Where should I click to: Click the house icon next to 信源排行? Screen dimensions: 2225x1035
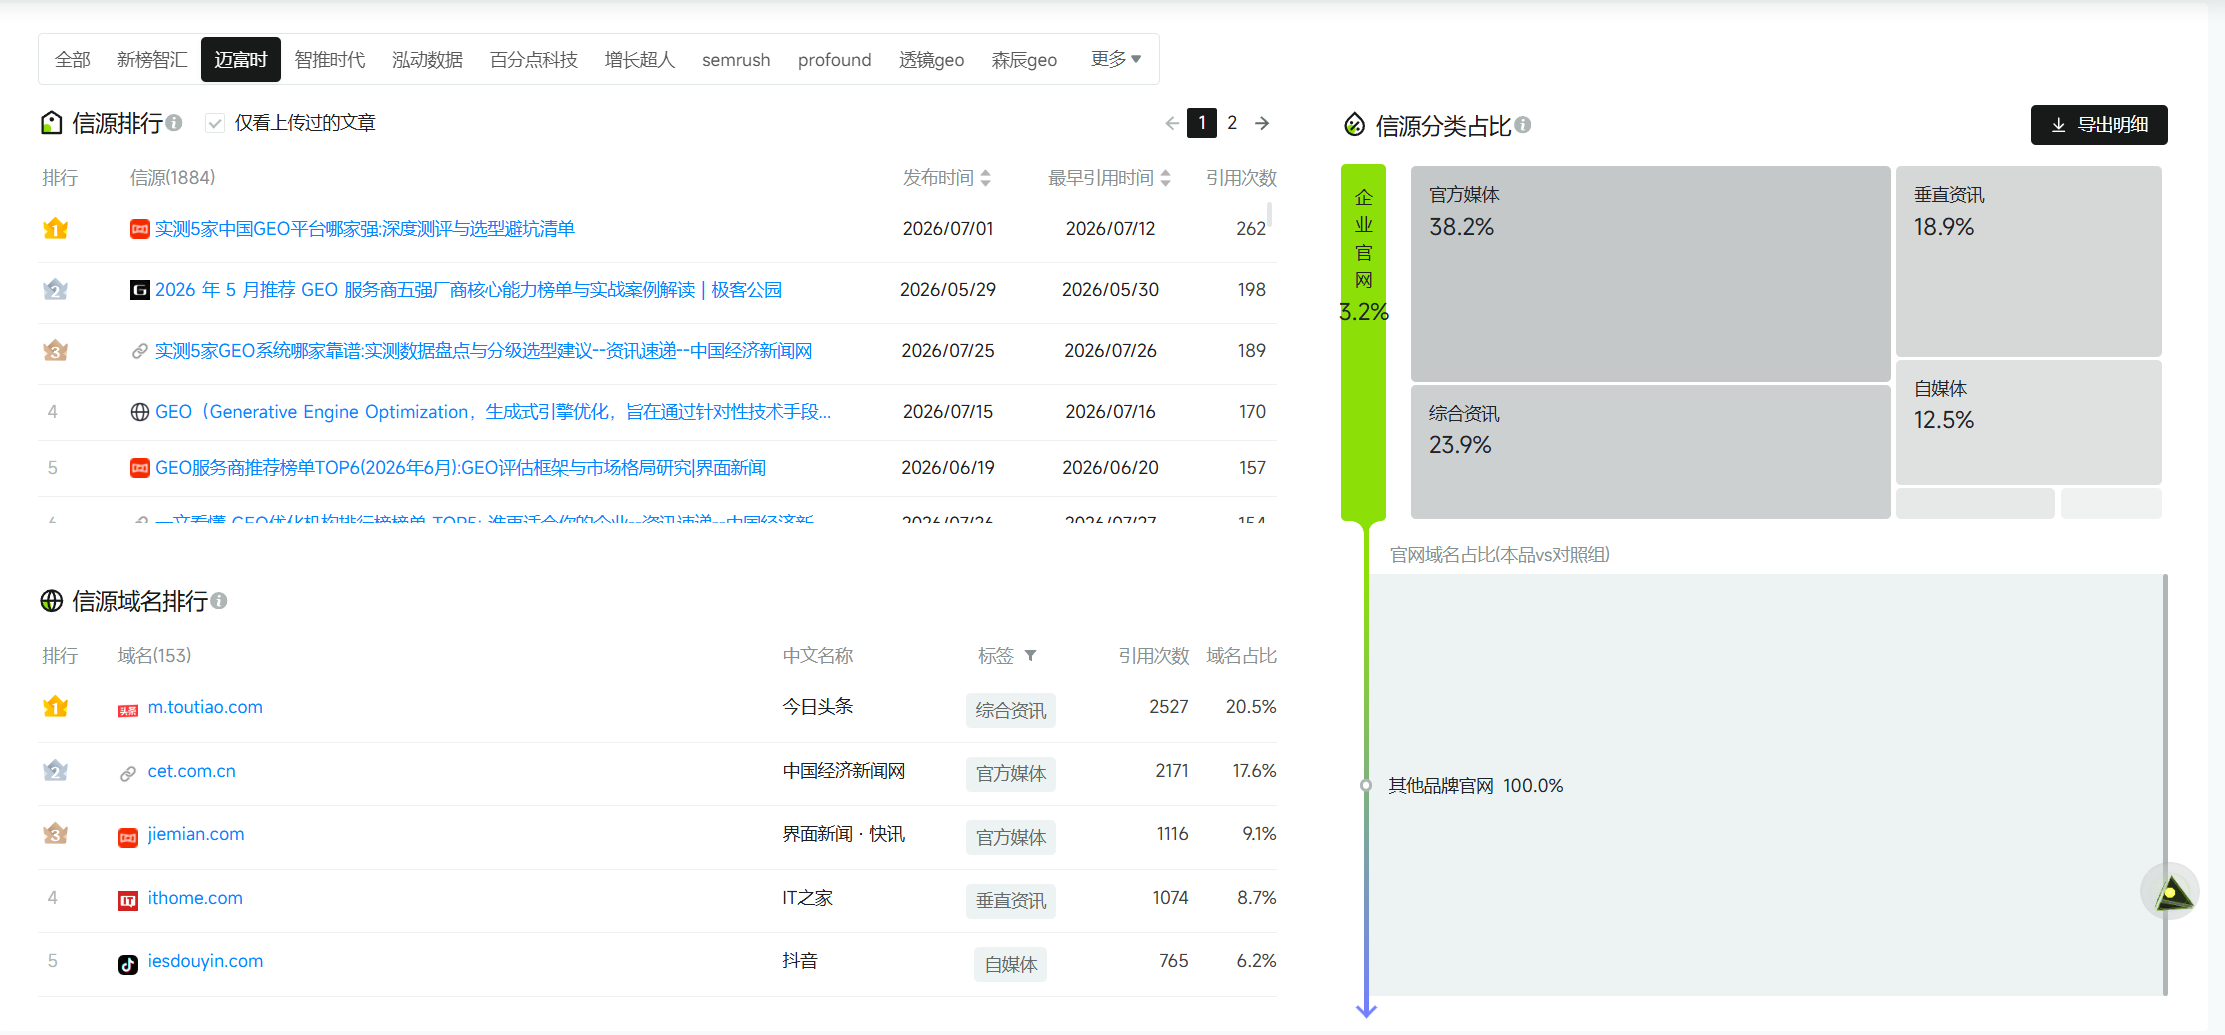click(52, 123)
